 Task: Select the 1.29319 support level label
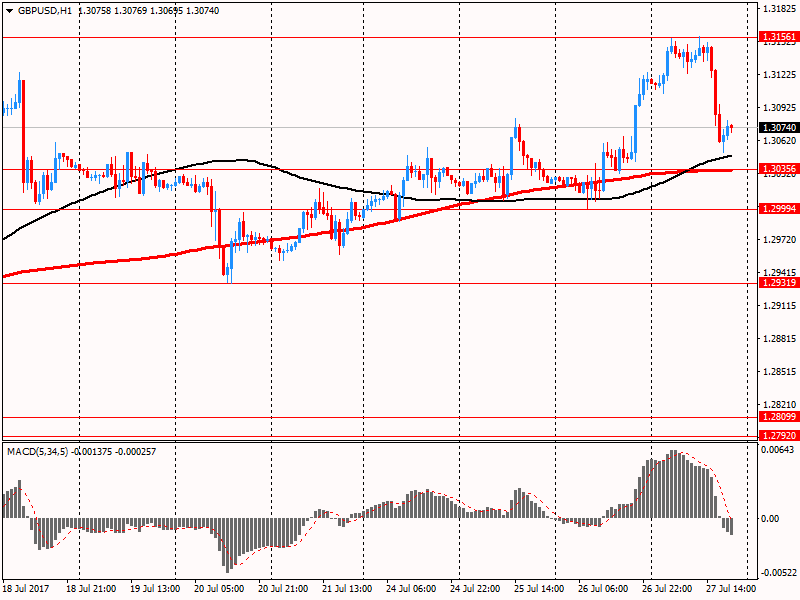pos(779,283)
